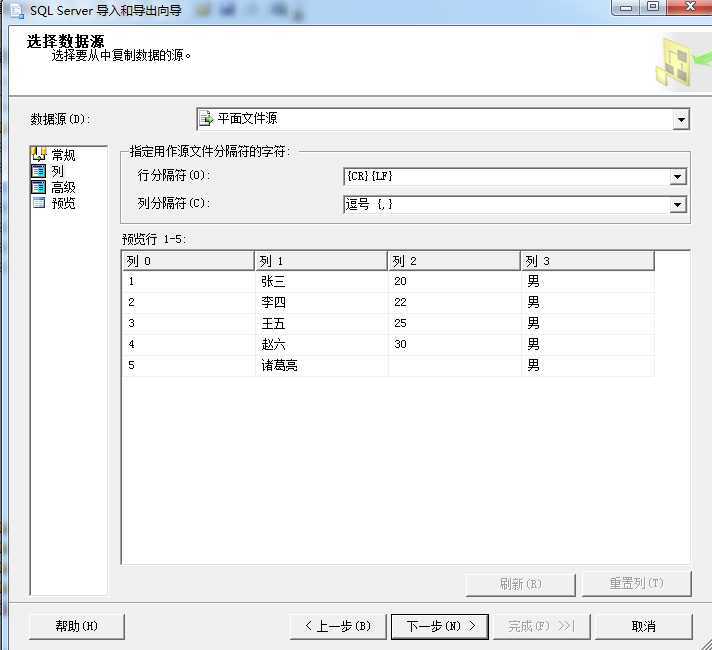Click the 高级 page icon in sidebar
The image size is (712, 650).
click(x=39, y=187)
